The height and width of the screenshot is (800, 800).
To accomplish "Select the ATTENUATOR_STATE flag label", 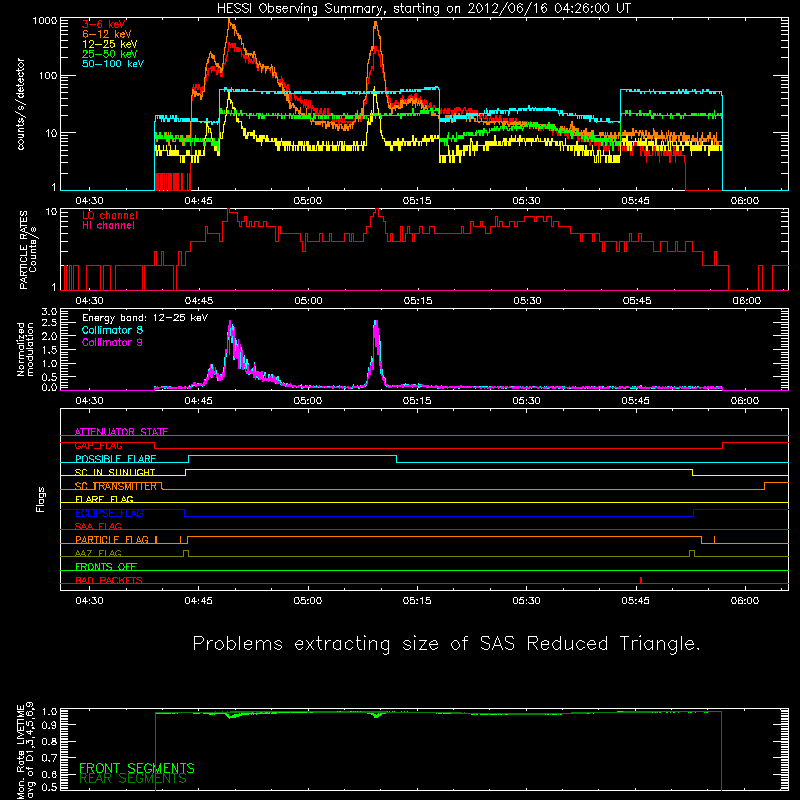I will click(x=121, y=432).
